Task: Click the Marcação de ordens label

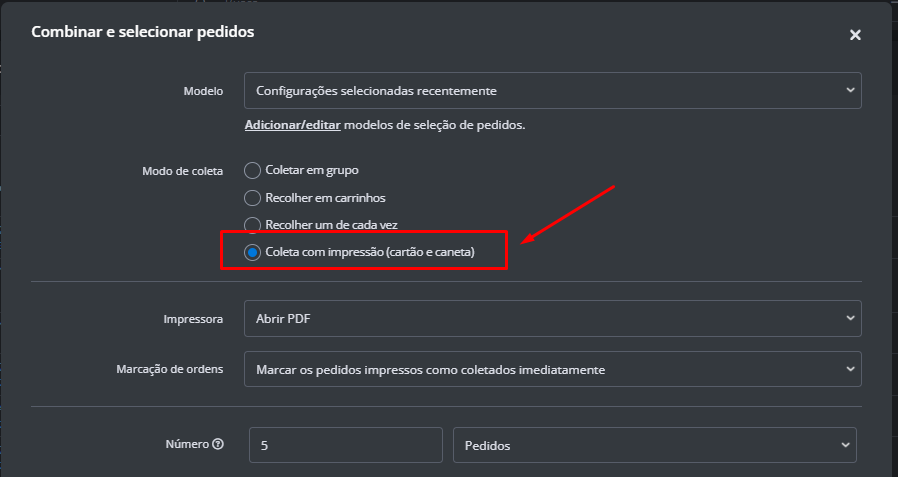Action: coord(170,369)
